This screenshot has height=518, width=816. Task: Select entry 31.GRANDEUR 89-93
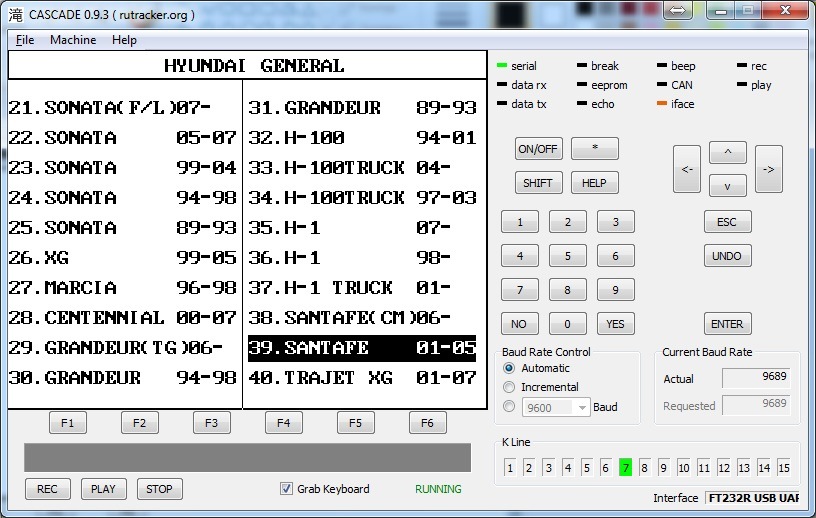tap(362, 108)
